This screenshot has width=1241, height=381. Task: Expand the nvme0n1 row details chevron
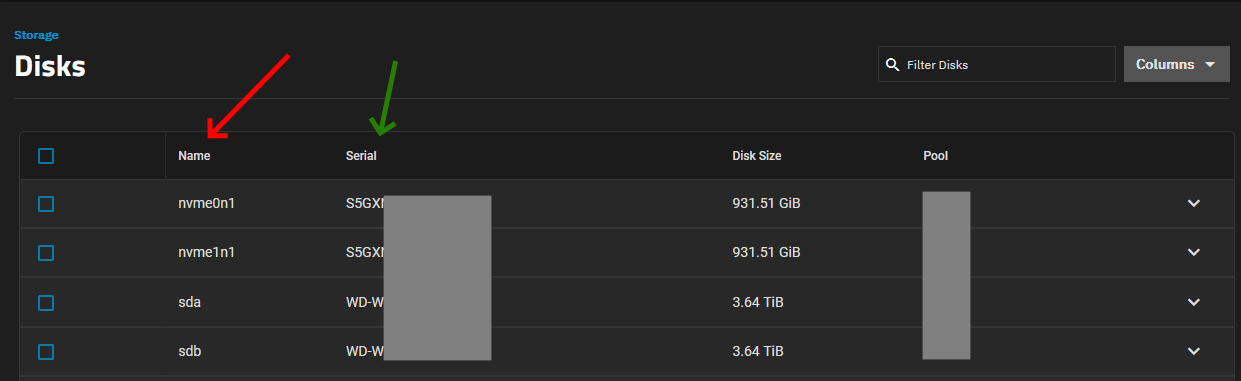click(x=1193, y=204)
